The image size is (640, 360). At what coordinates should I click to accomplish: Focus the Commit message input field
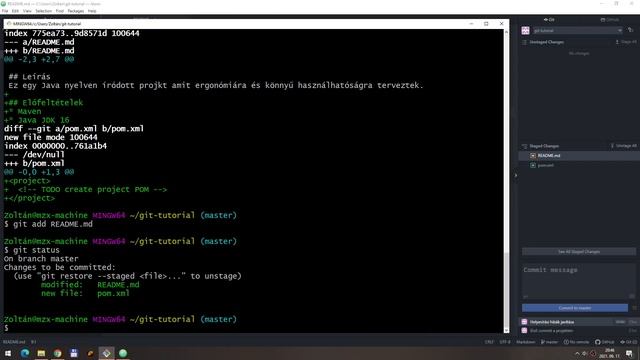[x=579, y=281]
